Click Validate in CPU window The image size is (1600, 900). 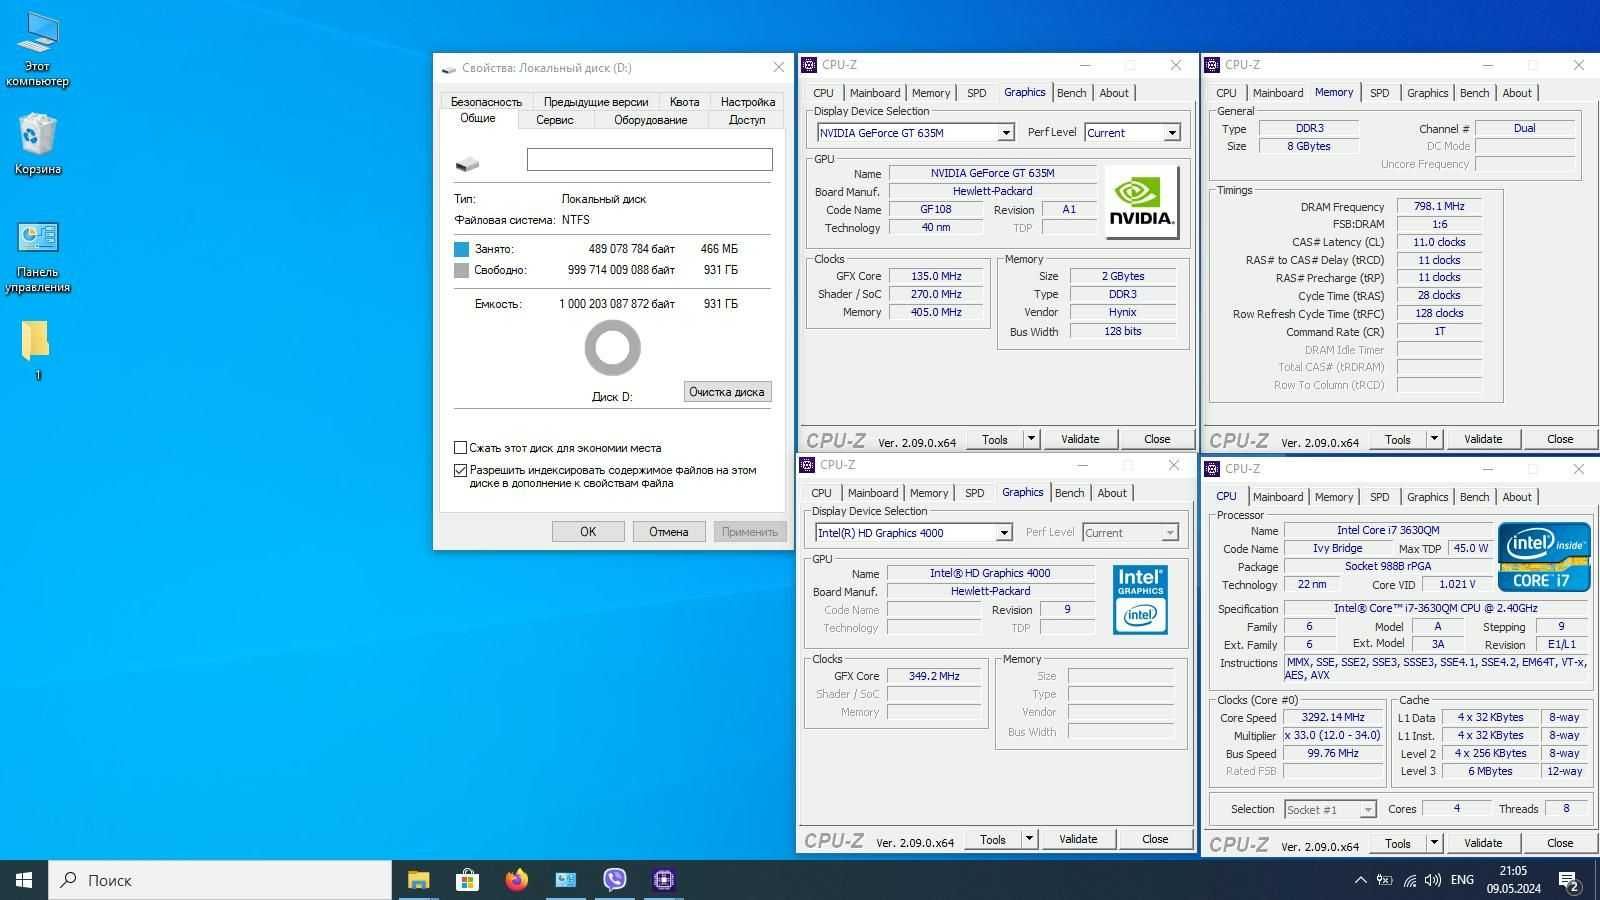(x=1483, y=843)
